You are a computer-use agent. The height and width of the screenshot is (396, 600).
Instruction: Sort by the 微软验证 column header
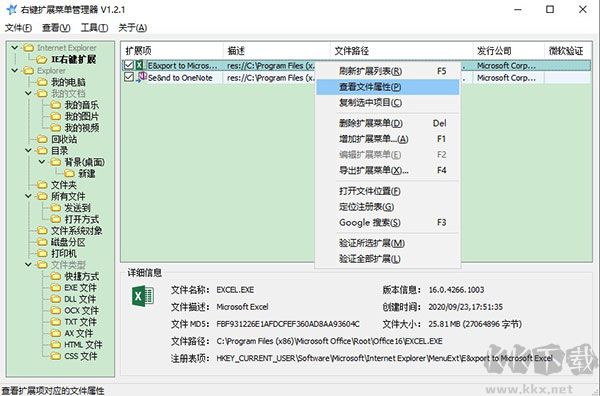567,51
